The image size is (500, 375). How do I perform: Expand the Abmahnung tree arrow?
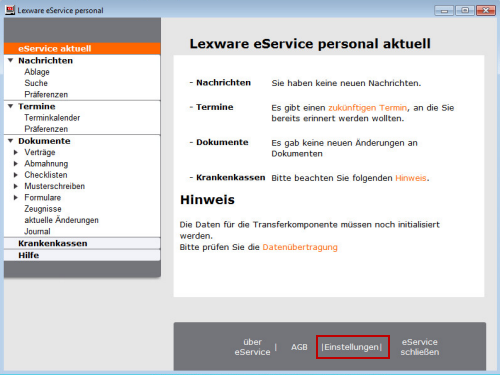(16, 164)
